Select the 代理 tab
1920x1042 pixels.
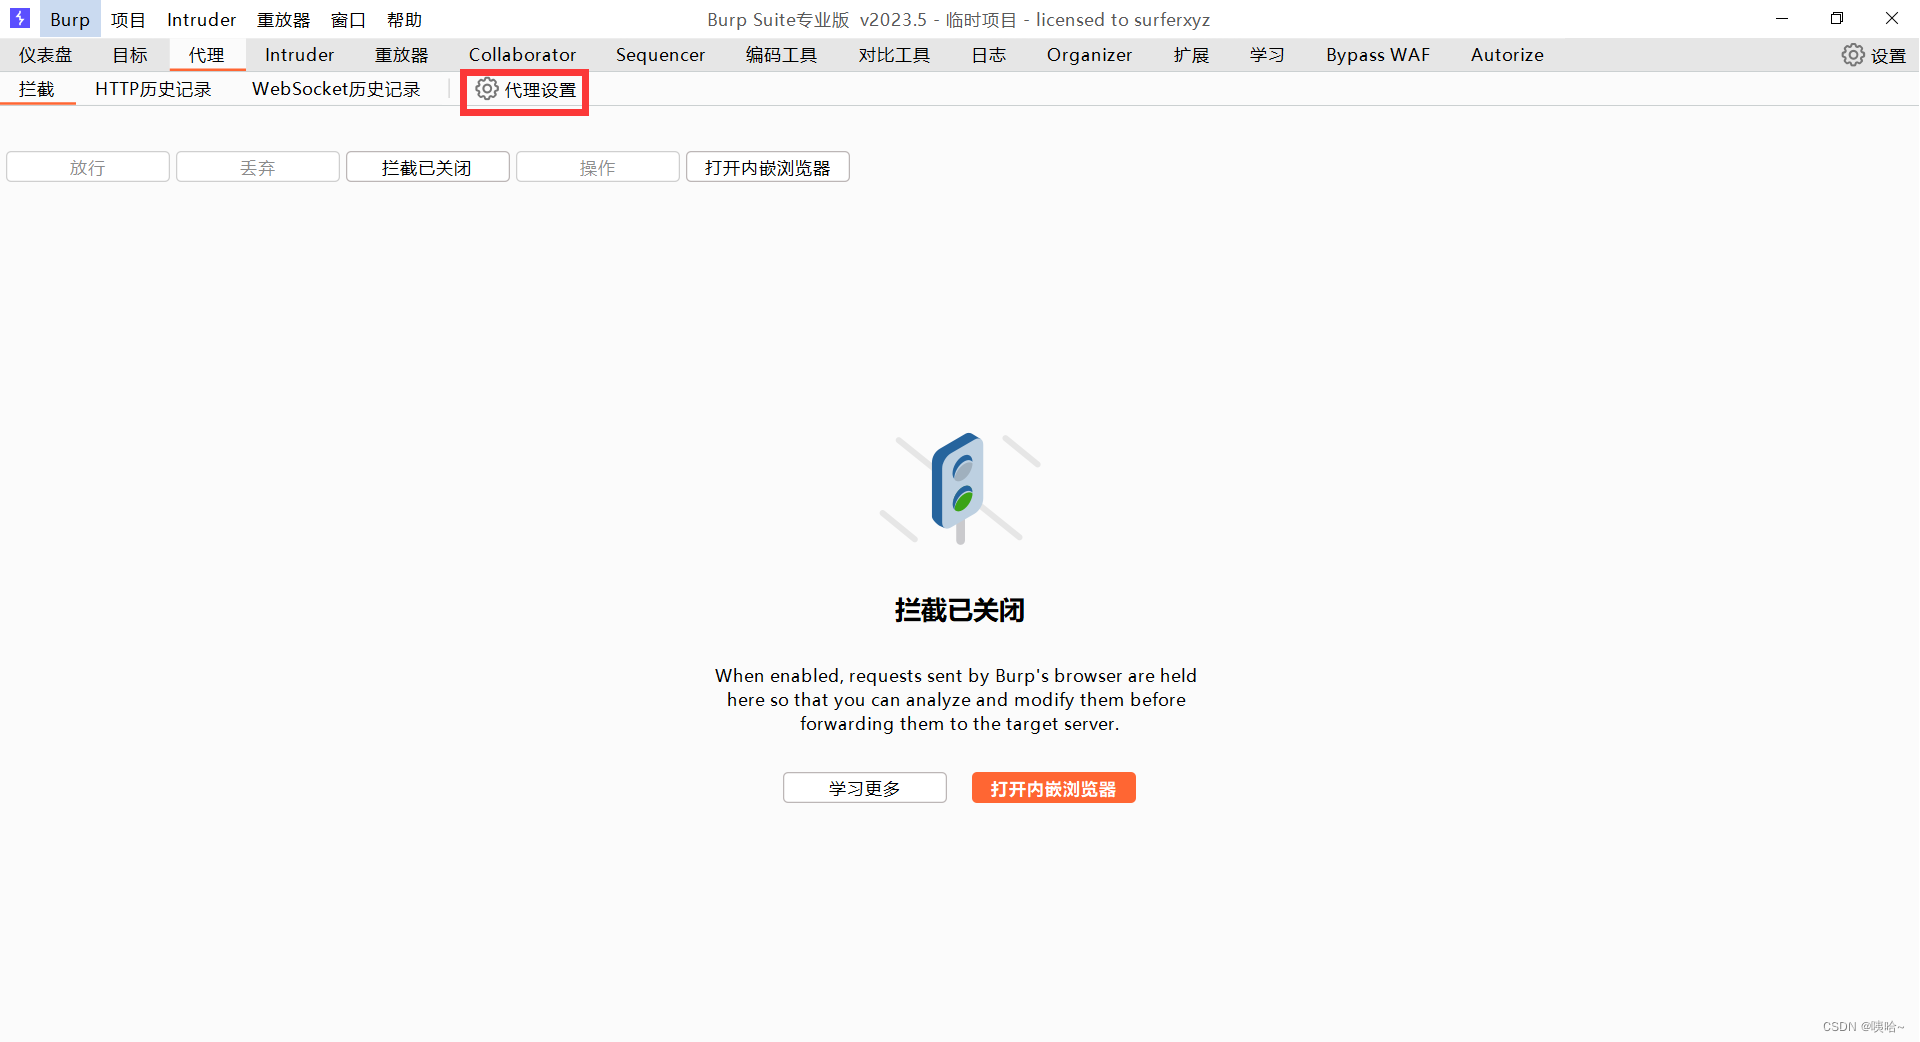pyautogui.click(x=207, y=55)
